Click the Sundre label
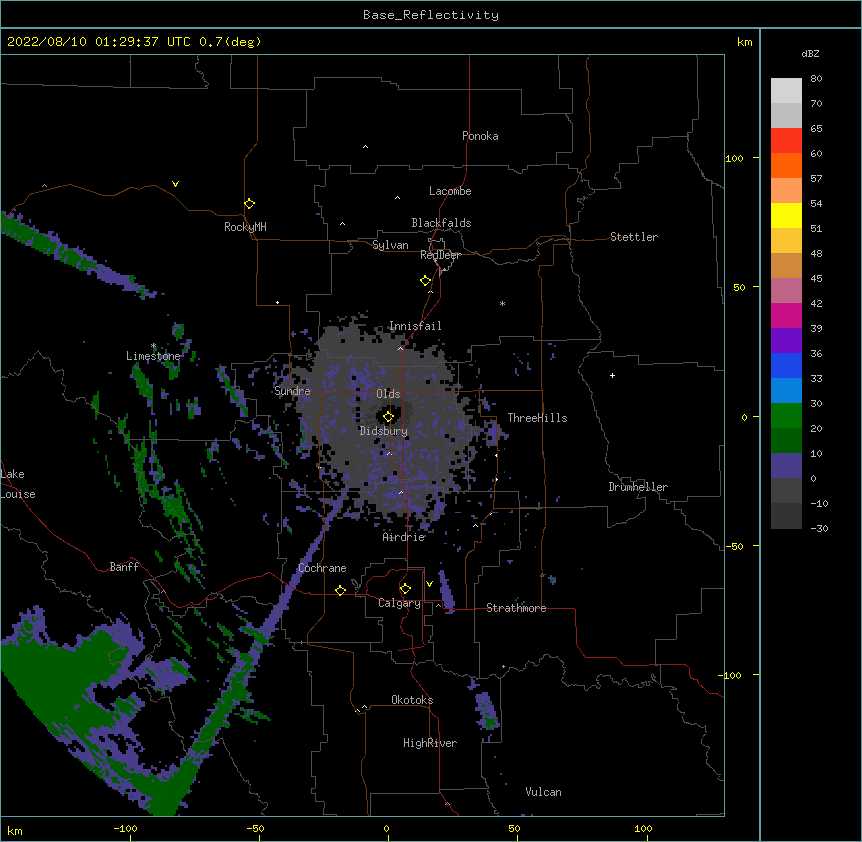 tap(292, 391)
